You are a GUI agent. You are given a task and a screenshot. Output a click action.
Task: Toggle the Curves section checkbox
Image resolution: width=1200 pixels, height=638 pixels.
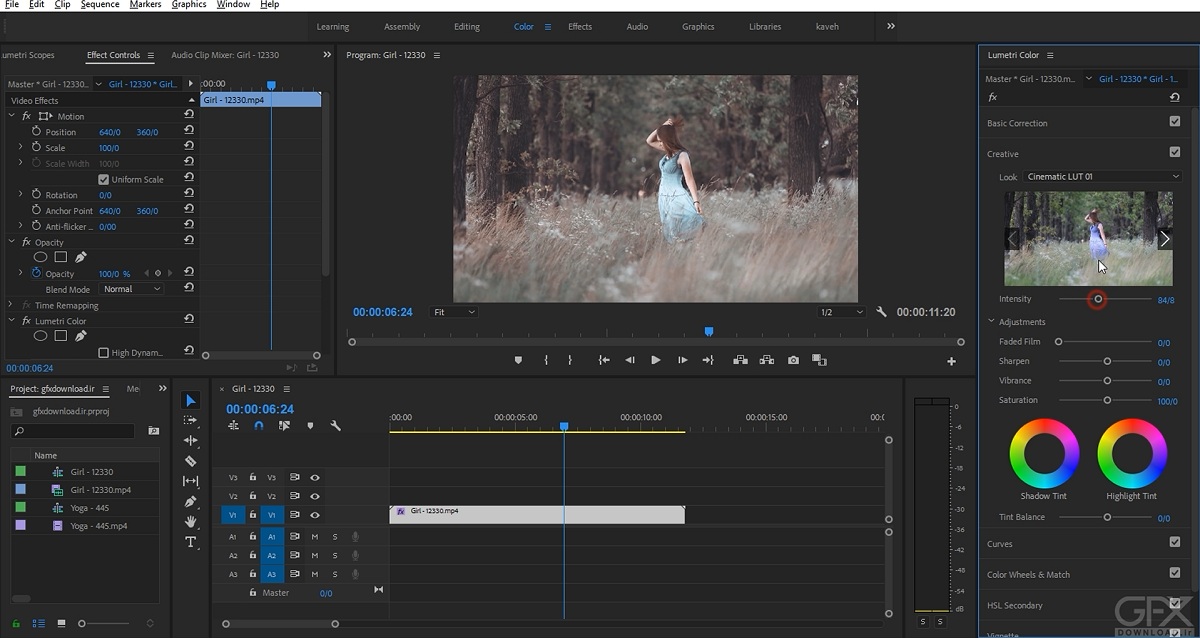tap(1174, 543)
